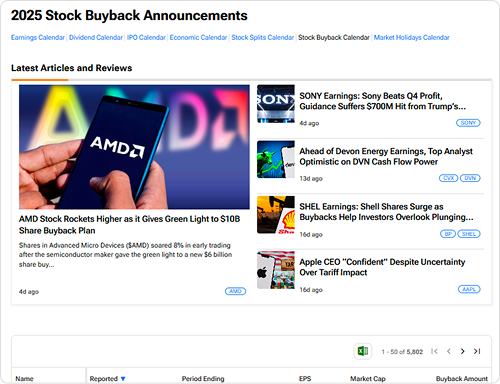500x384 pixels.
Task: Click the EPS column header
Action: pyautogui.click(x=305, y=379)
